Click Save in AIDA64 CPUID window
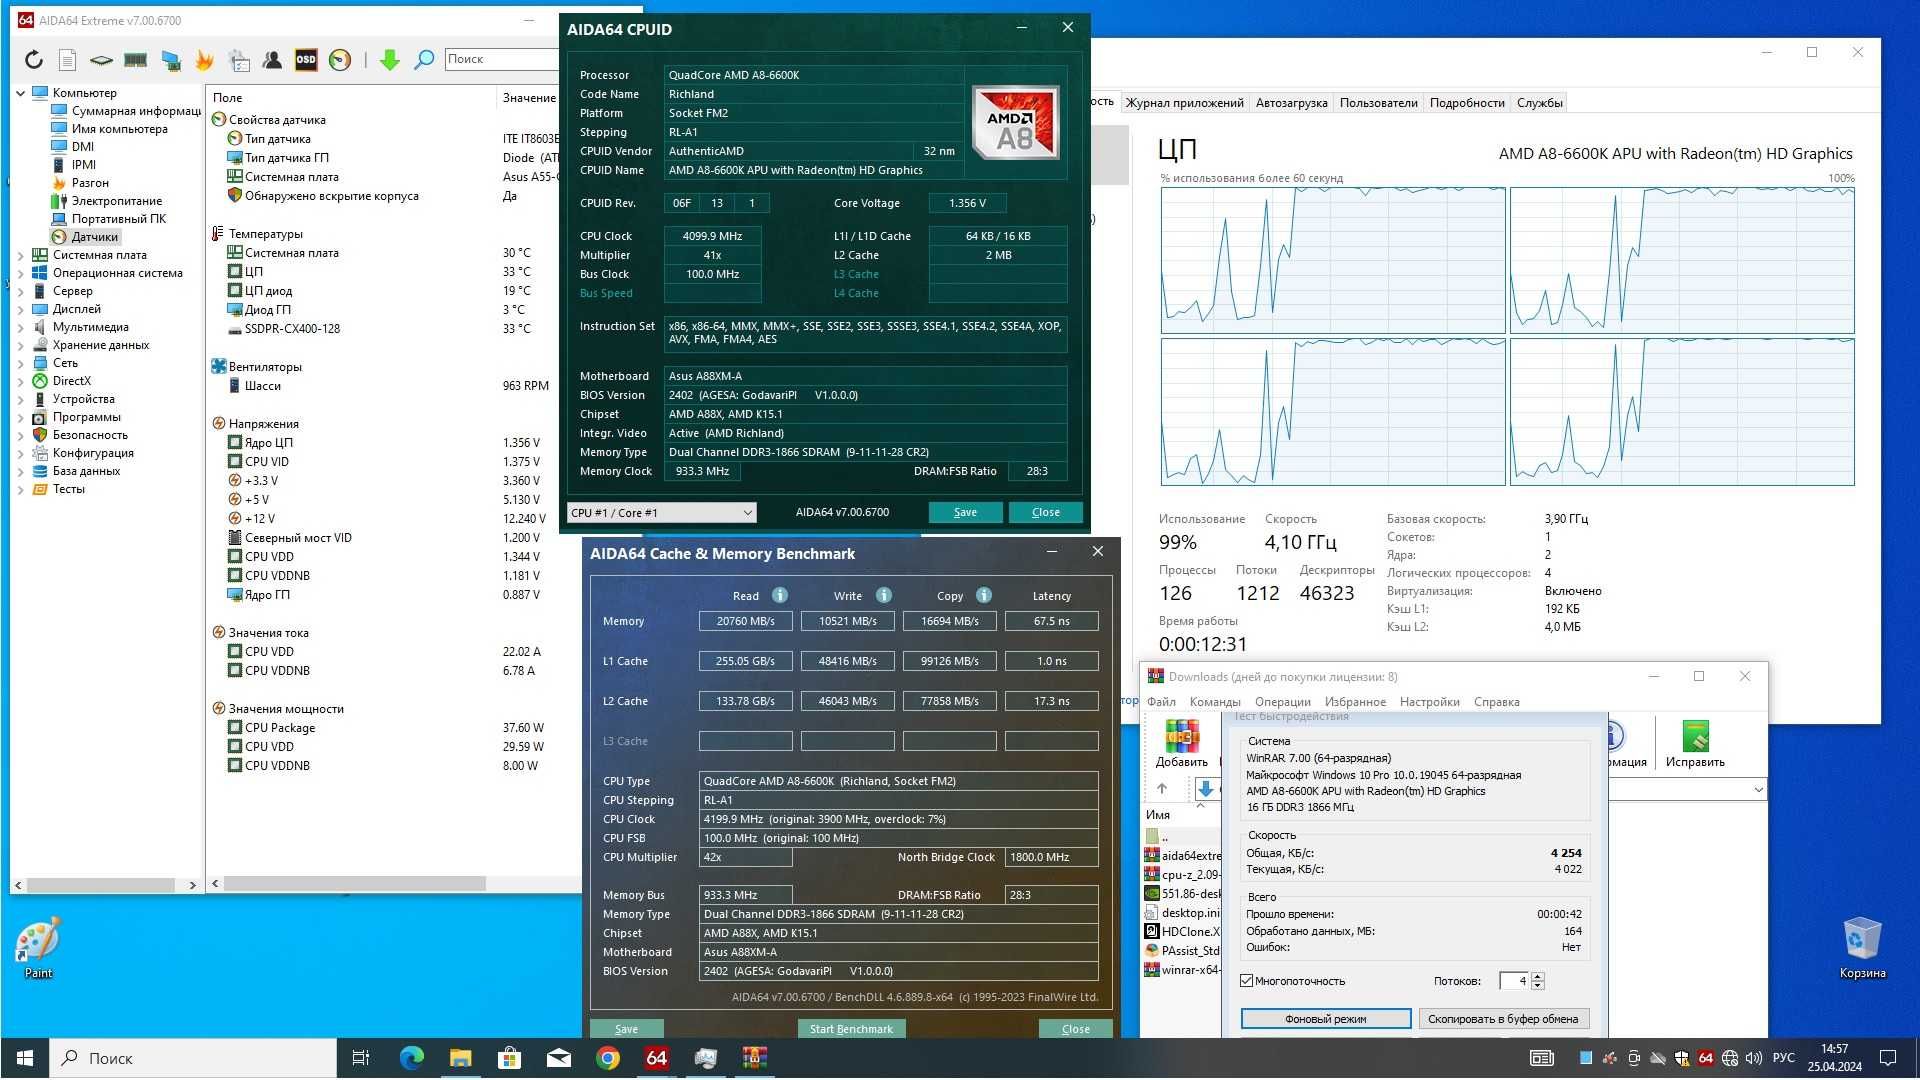This screenshot has height=1080, width=1920. pyautogui.click(x=965, y=512)
